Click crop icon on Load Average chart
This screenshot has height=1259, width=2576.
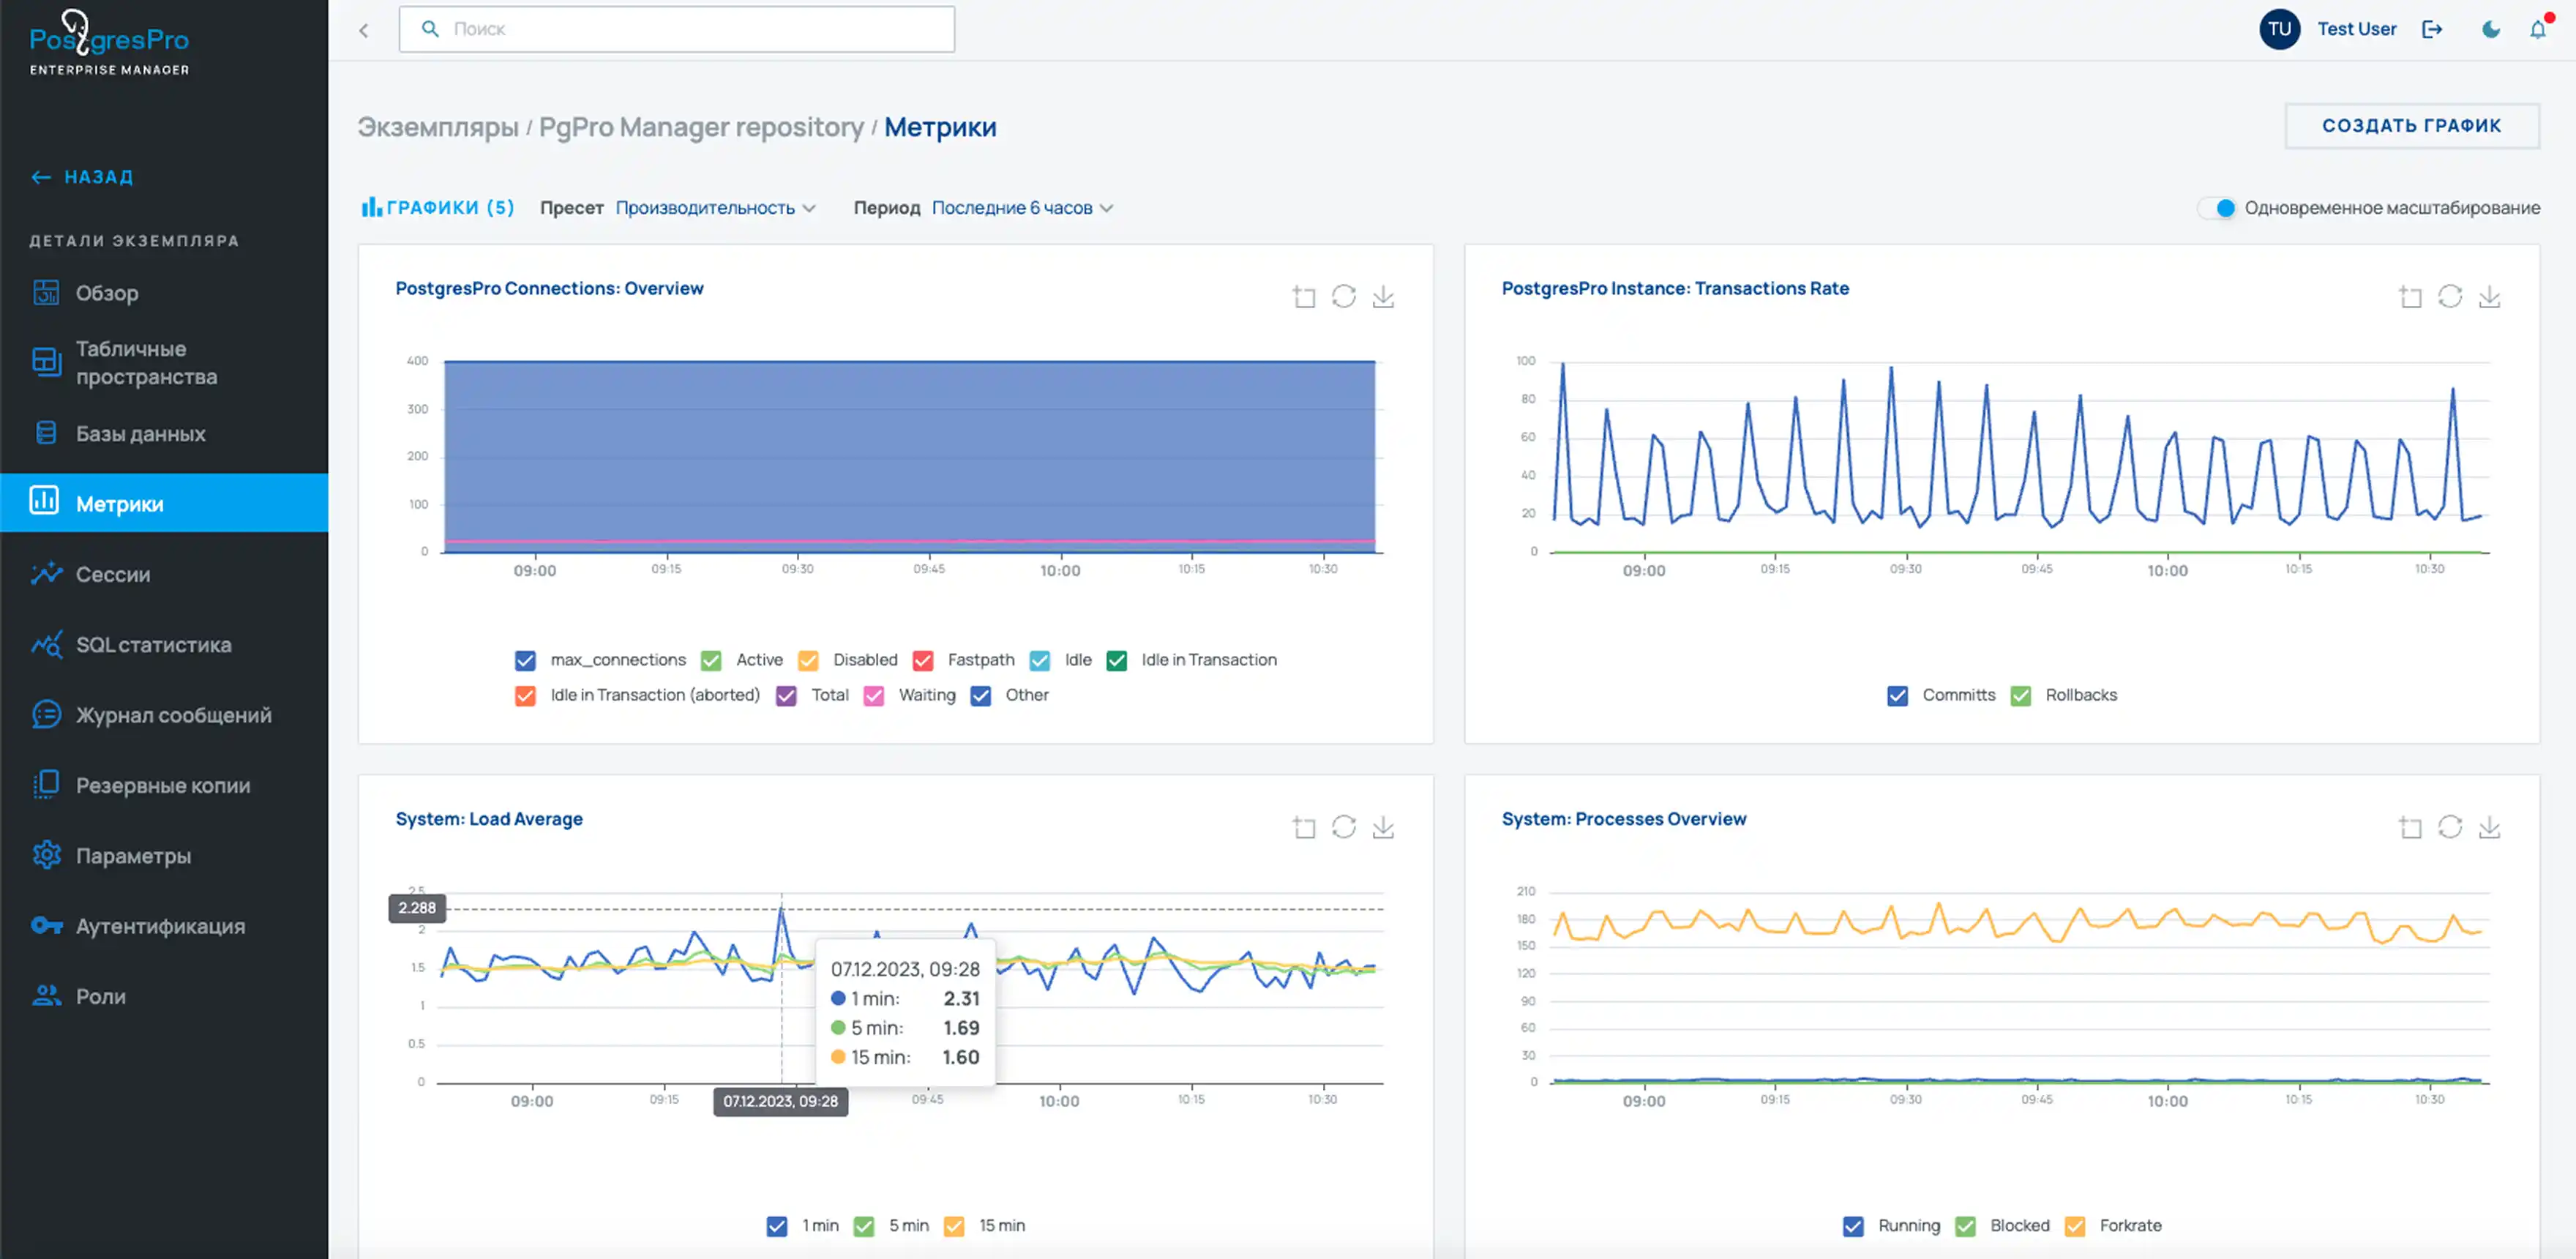point(1304,828)
